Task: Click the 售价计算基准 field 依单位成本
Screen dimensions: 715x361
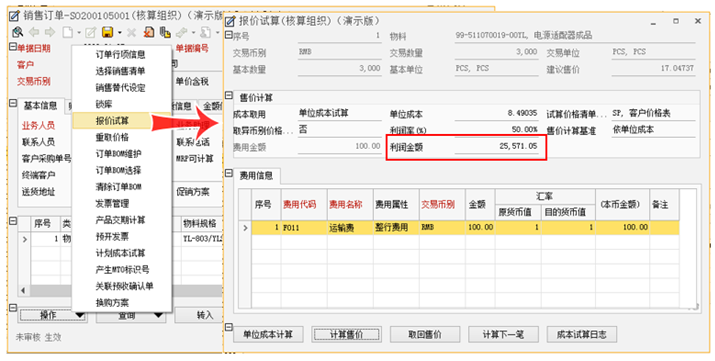Action: [x=653, y=130]
